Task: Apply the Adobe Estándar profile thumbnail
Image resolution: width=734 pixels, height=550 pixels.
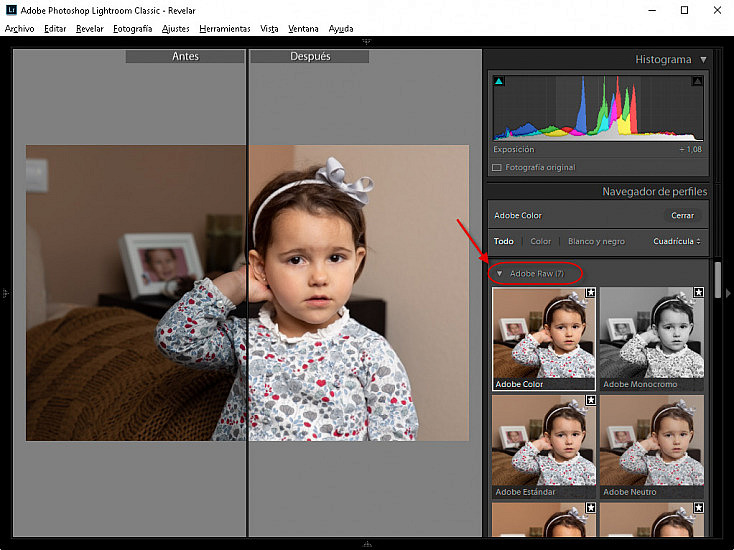Action: 543,446
